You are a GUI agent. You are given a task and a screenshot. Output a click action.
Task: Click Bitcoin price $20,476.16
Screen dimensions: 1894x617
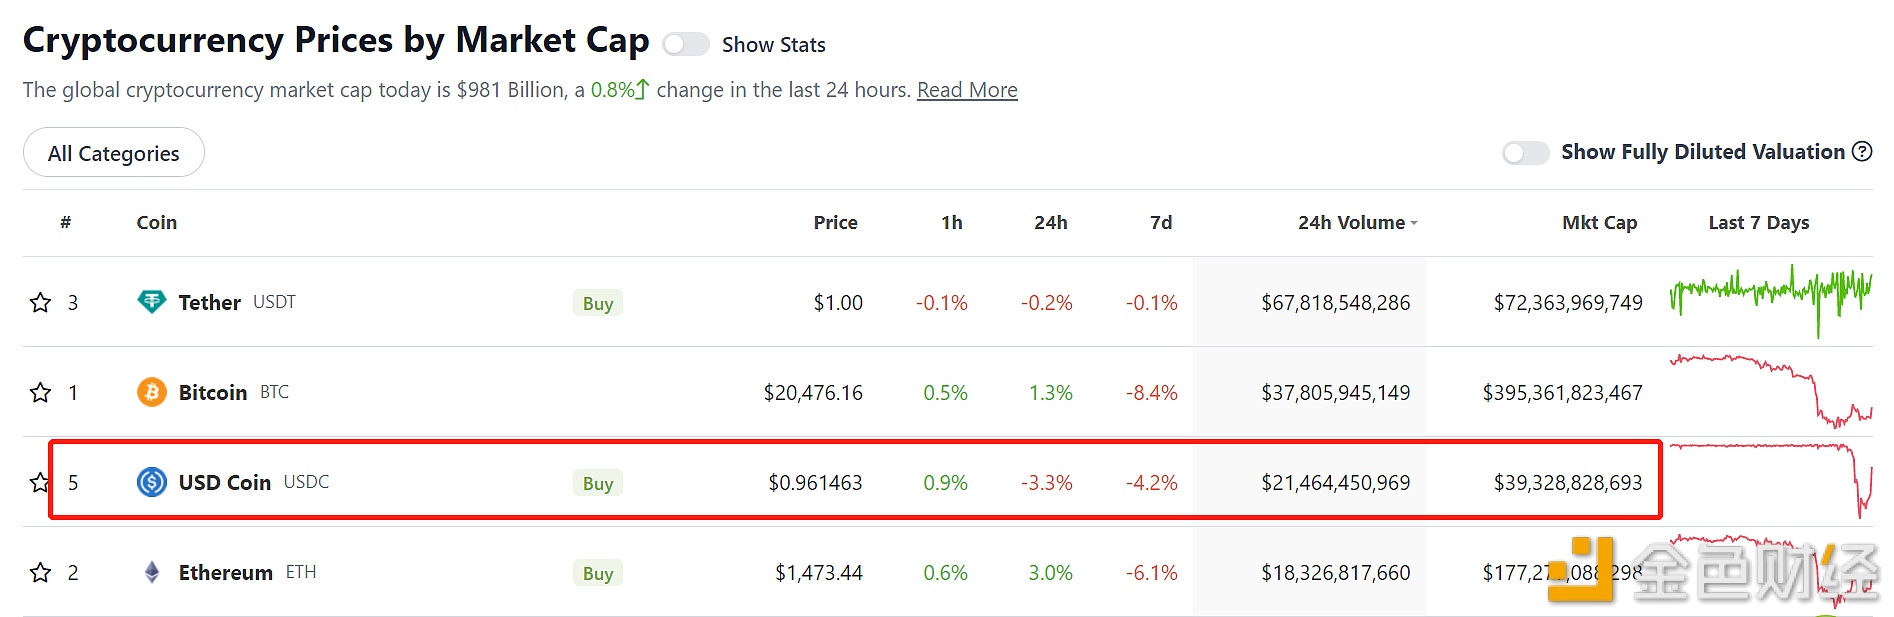[x=813, y=392]
